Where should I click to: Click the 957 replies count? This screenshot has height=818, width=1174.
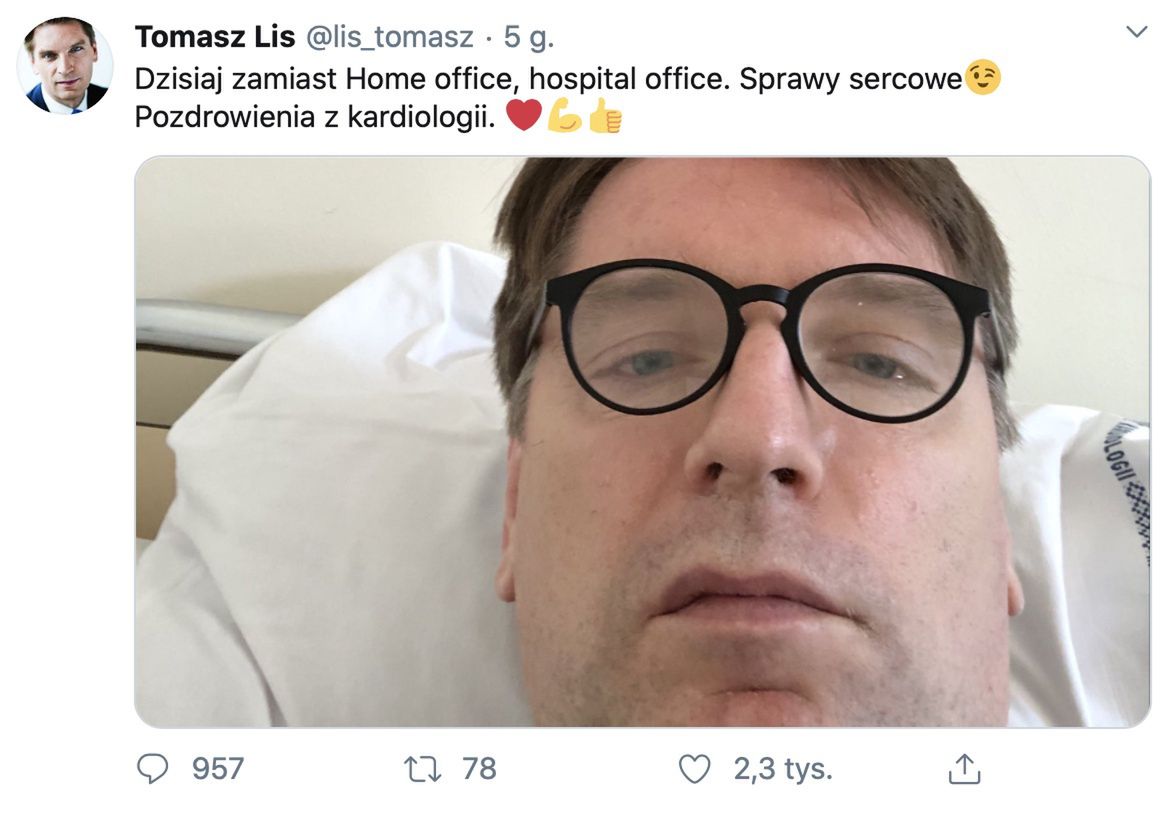[x=218, y=768]
